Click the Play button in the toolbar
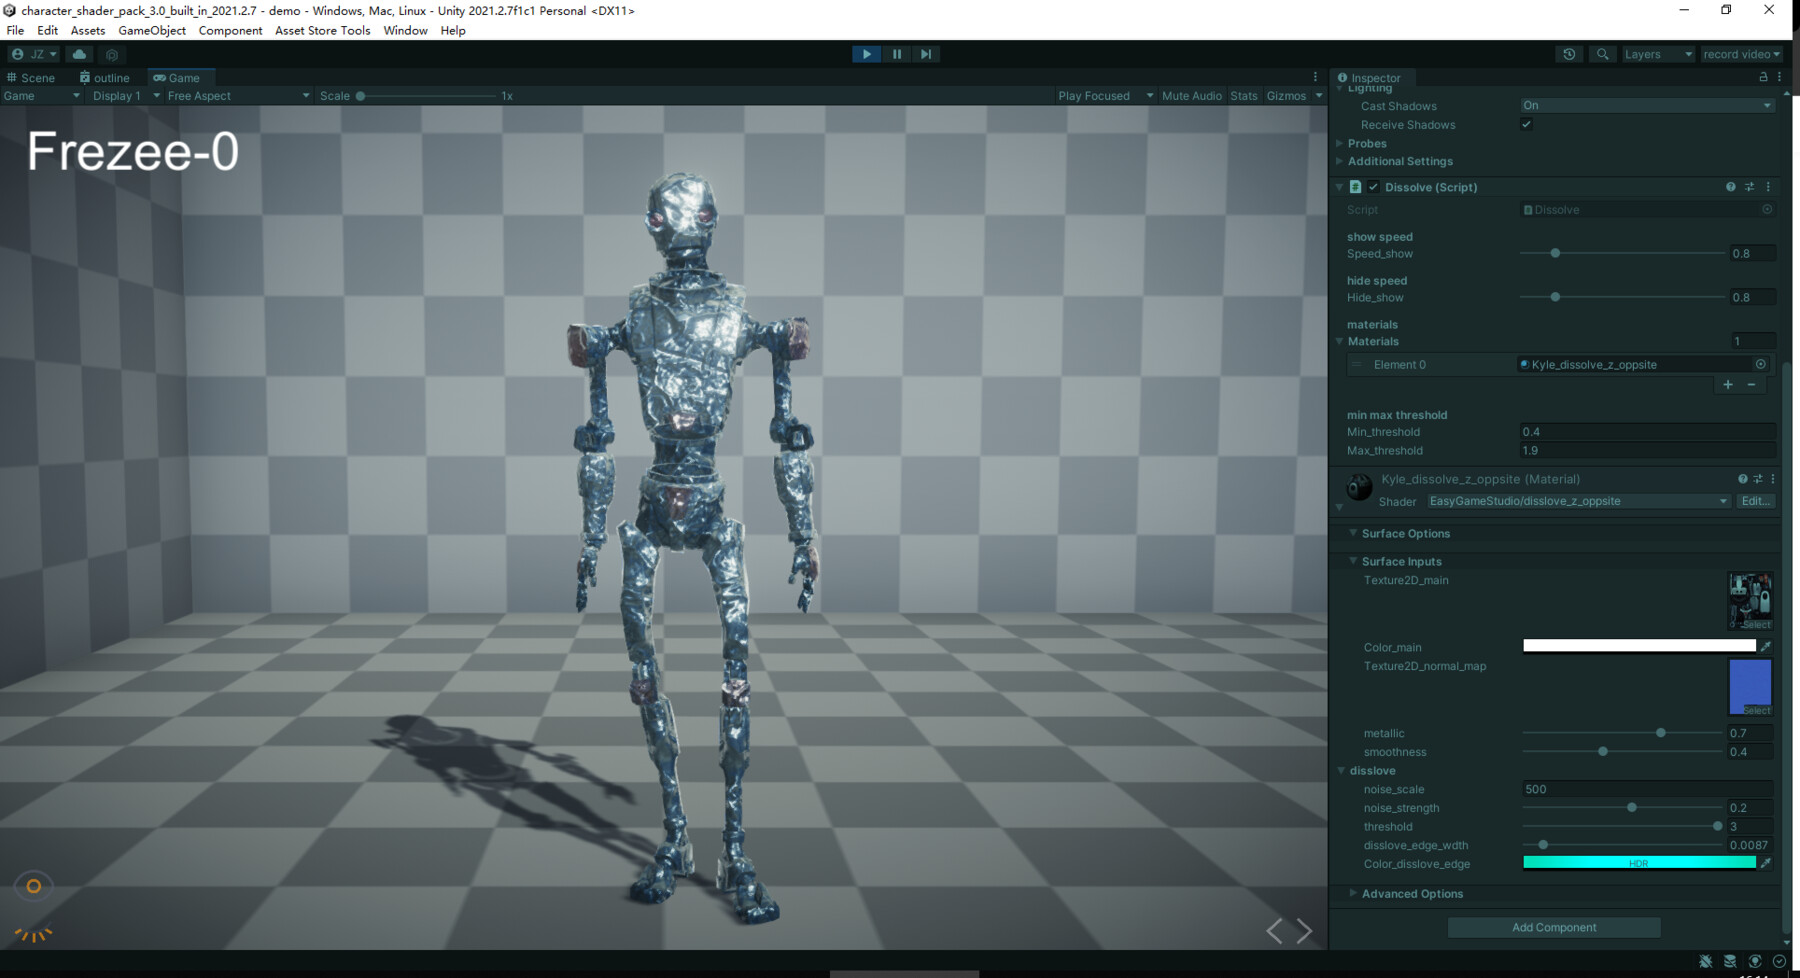The width and height of the screenshot is (1800, 978). [x=866, y=54]
